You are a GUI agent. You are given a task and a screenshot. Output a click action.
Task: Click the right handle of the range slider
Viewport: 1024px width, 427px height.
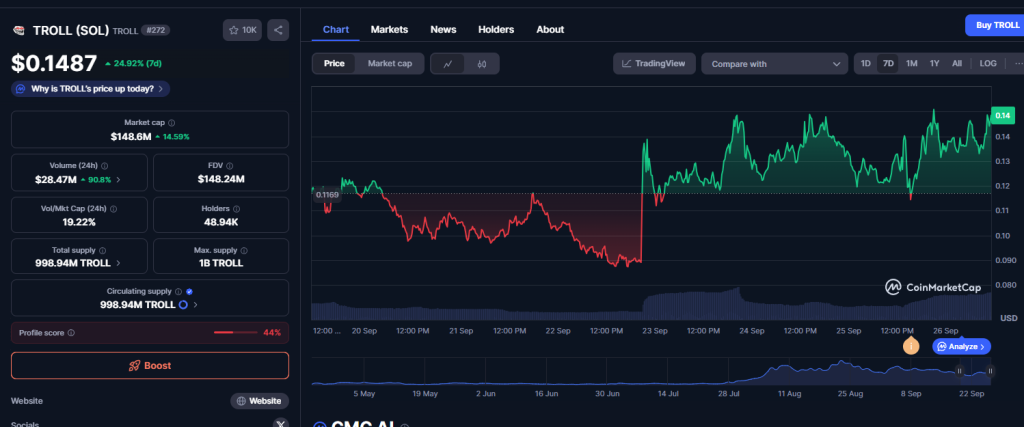[x=990, y=371]
